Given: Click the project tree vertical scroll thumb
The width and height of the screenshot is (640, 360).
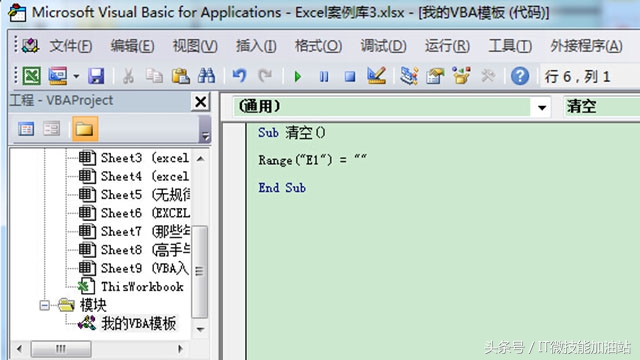Looking at the screenshot, I should click(200, 271).
